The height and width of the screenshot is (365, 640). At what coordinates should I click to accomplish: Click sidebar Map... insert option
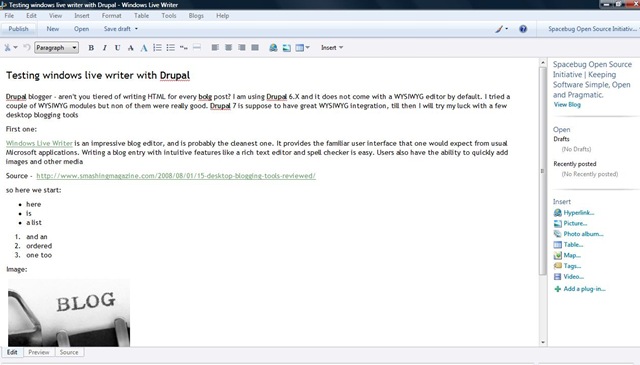coord(567,255)
